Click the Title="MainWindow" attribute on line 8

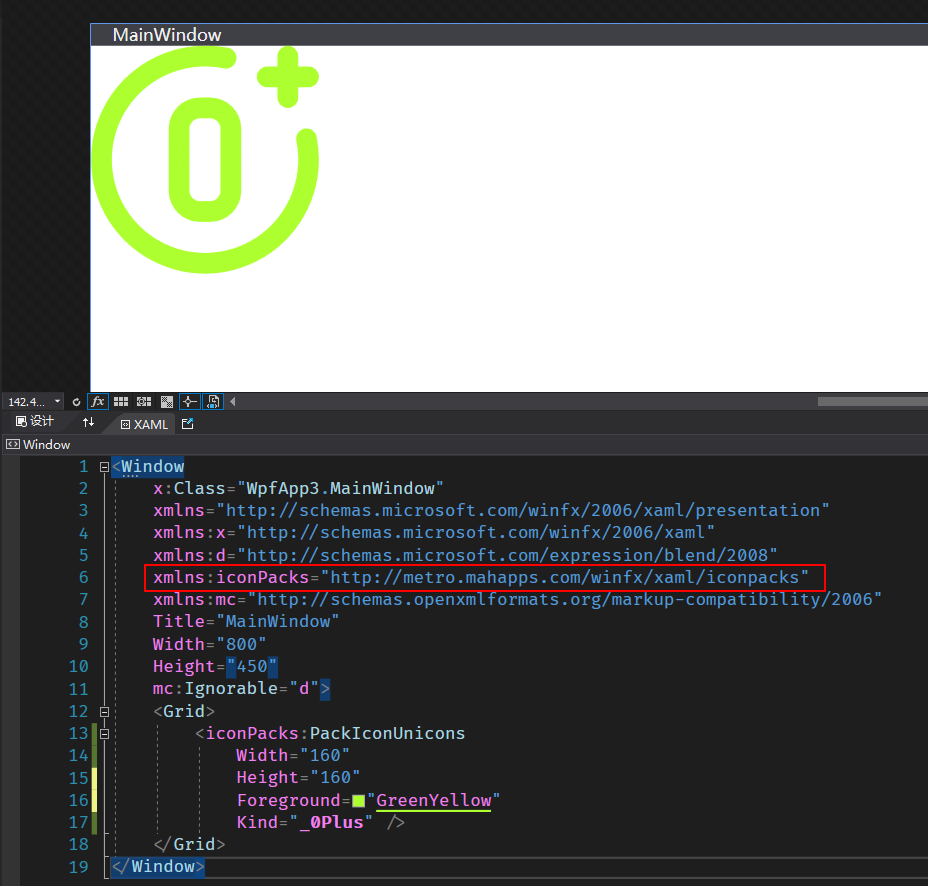click(x=246, y=621)
